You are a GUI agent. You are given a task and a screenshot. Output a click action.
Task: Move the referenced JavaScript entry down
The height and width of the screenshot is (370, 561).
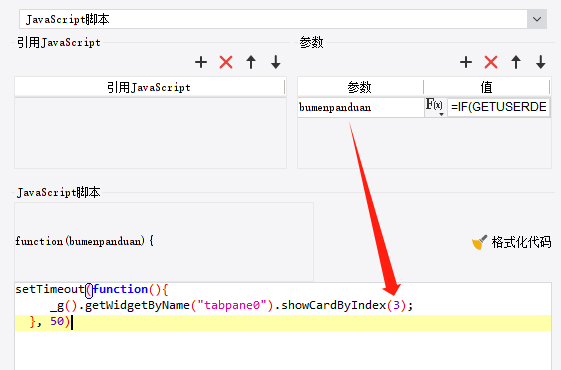pyautogui.click(x=275, y=62)
